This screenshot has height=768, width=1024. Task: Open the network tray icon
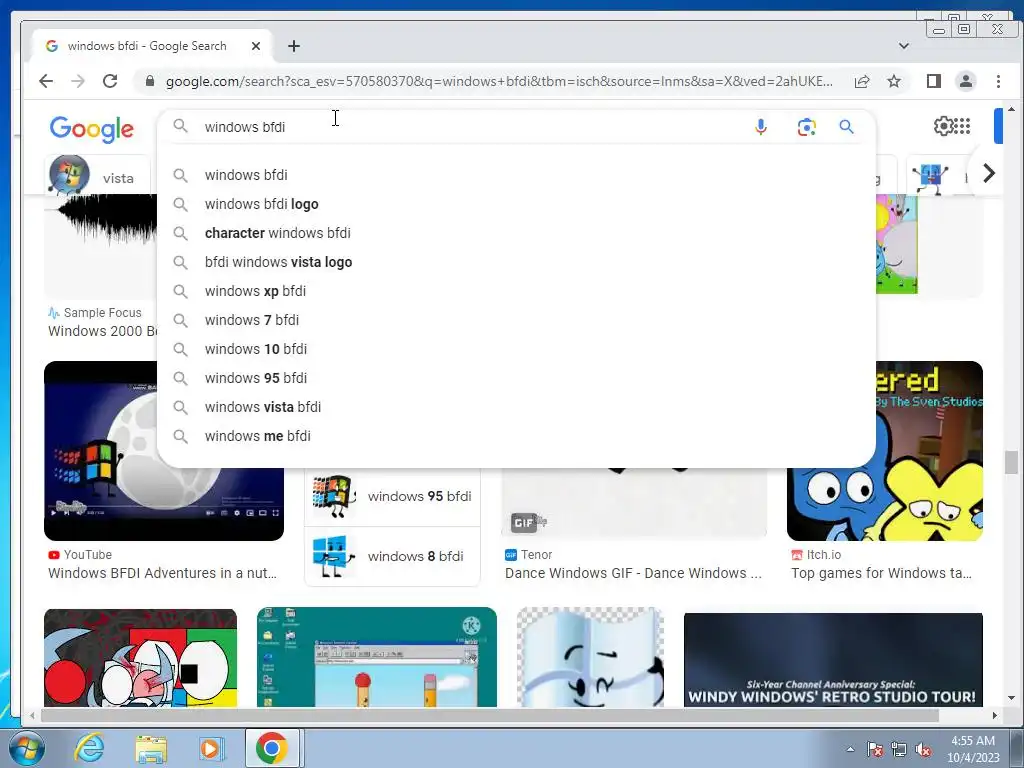[899, 750]
